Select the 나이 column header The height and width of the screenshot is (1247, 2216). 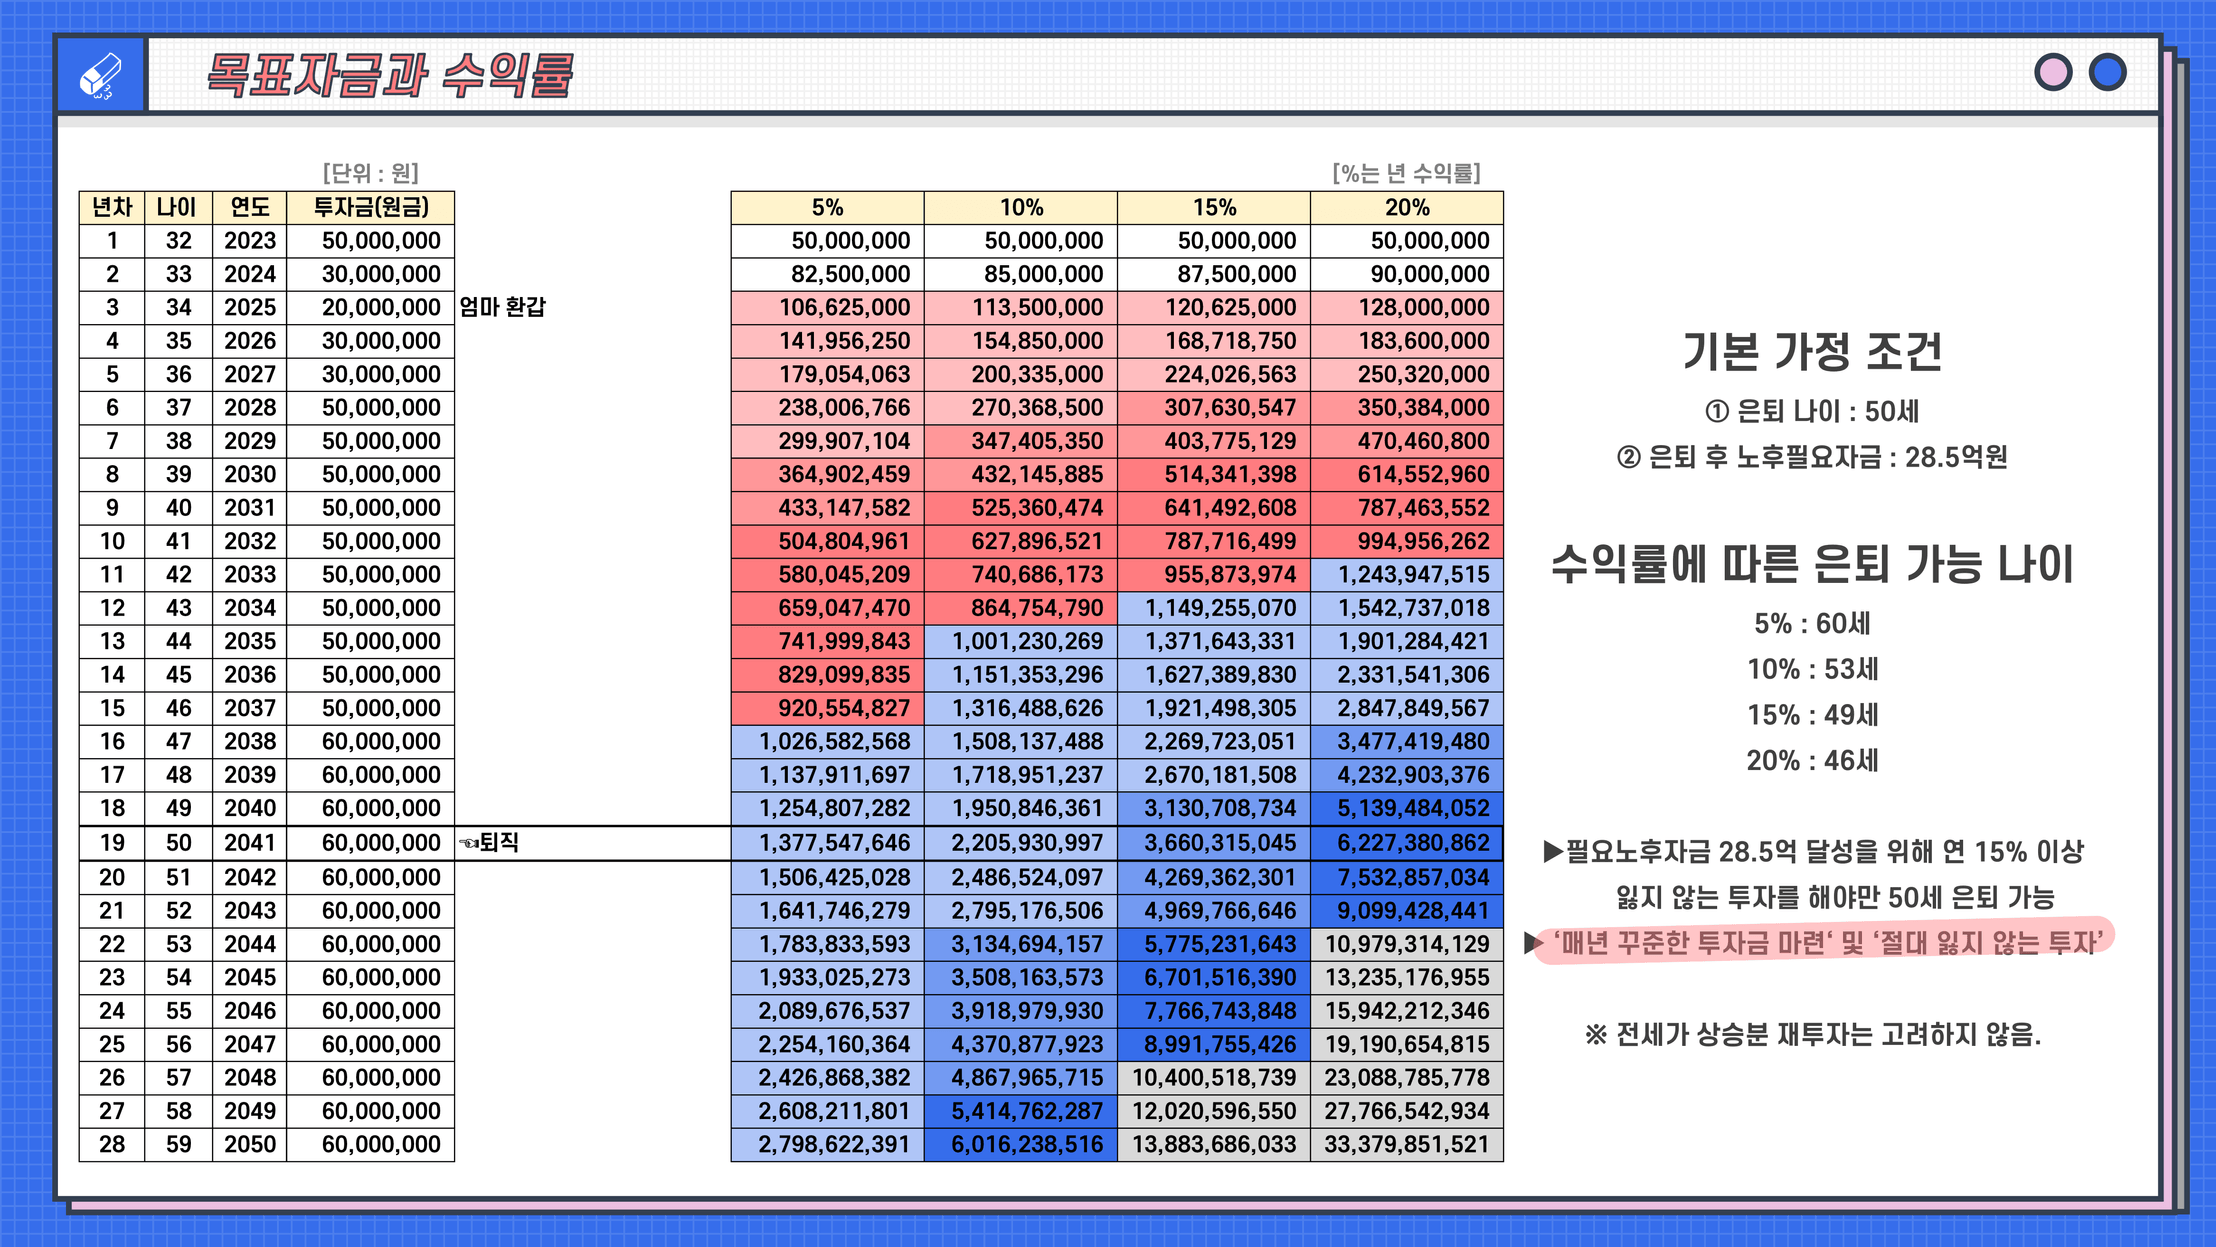pos(178,207)
